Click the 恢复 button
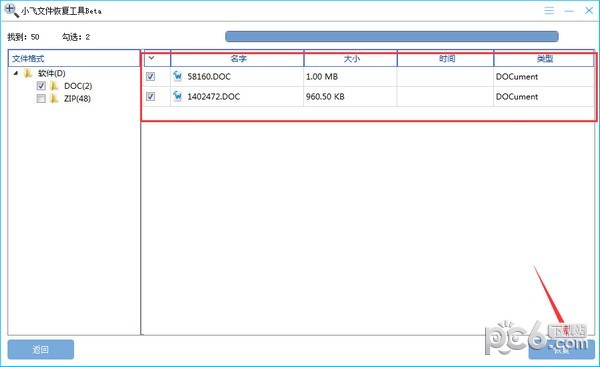The width and height of the screenshot is (600, 367). (x=562, y=349)
